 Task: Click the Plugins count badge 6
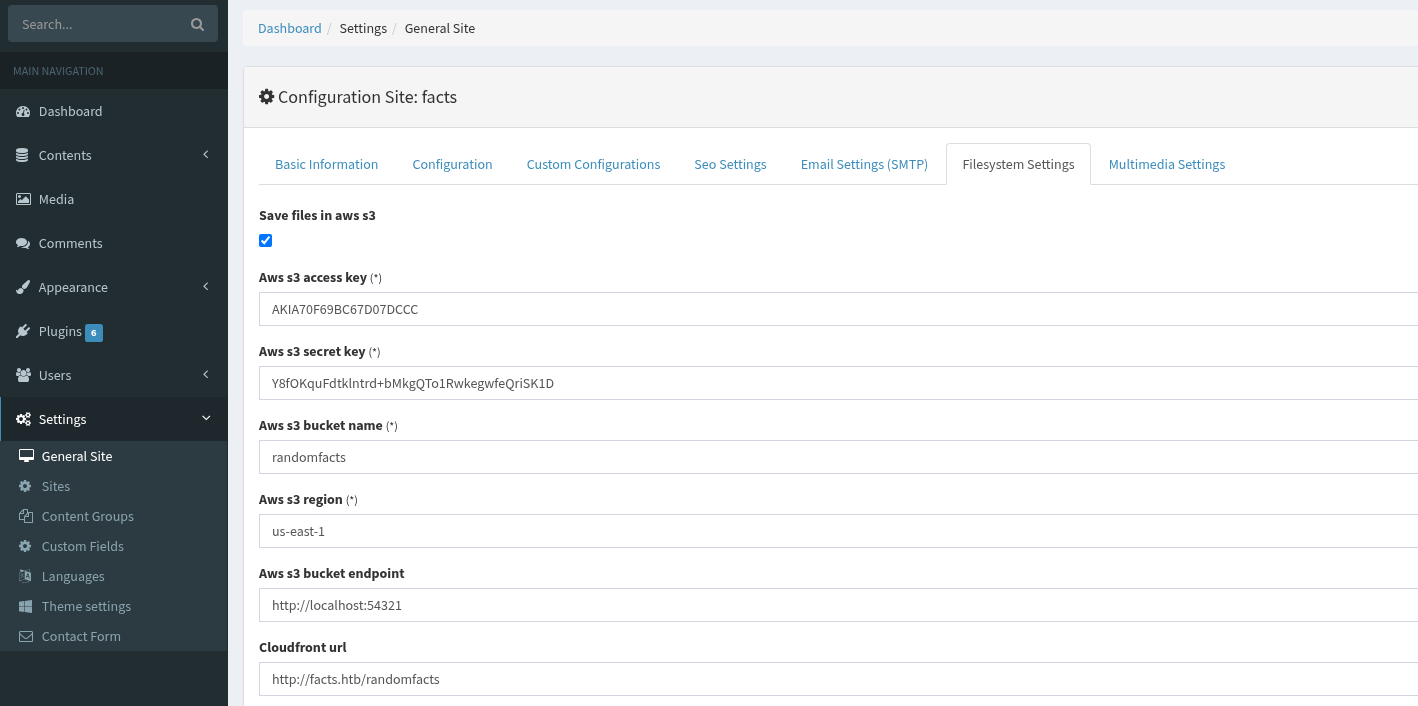(94, 332)
